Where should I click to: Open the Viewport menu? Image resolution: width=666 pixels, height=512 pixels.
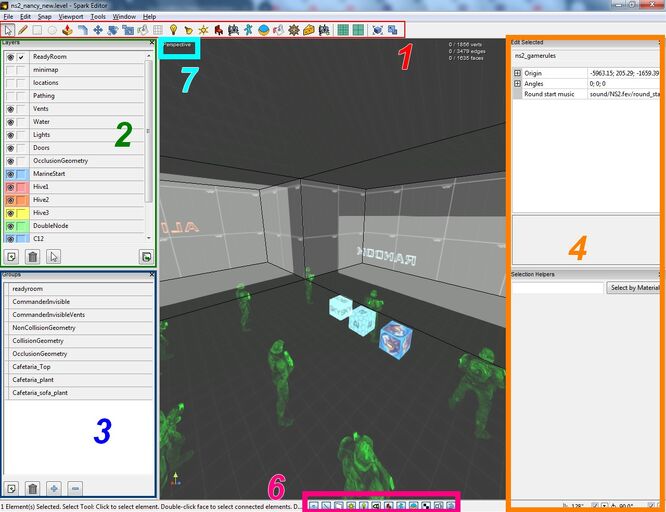[x=71, y=17]
